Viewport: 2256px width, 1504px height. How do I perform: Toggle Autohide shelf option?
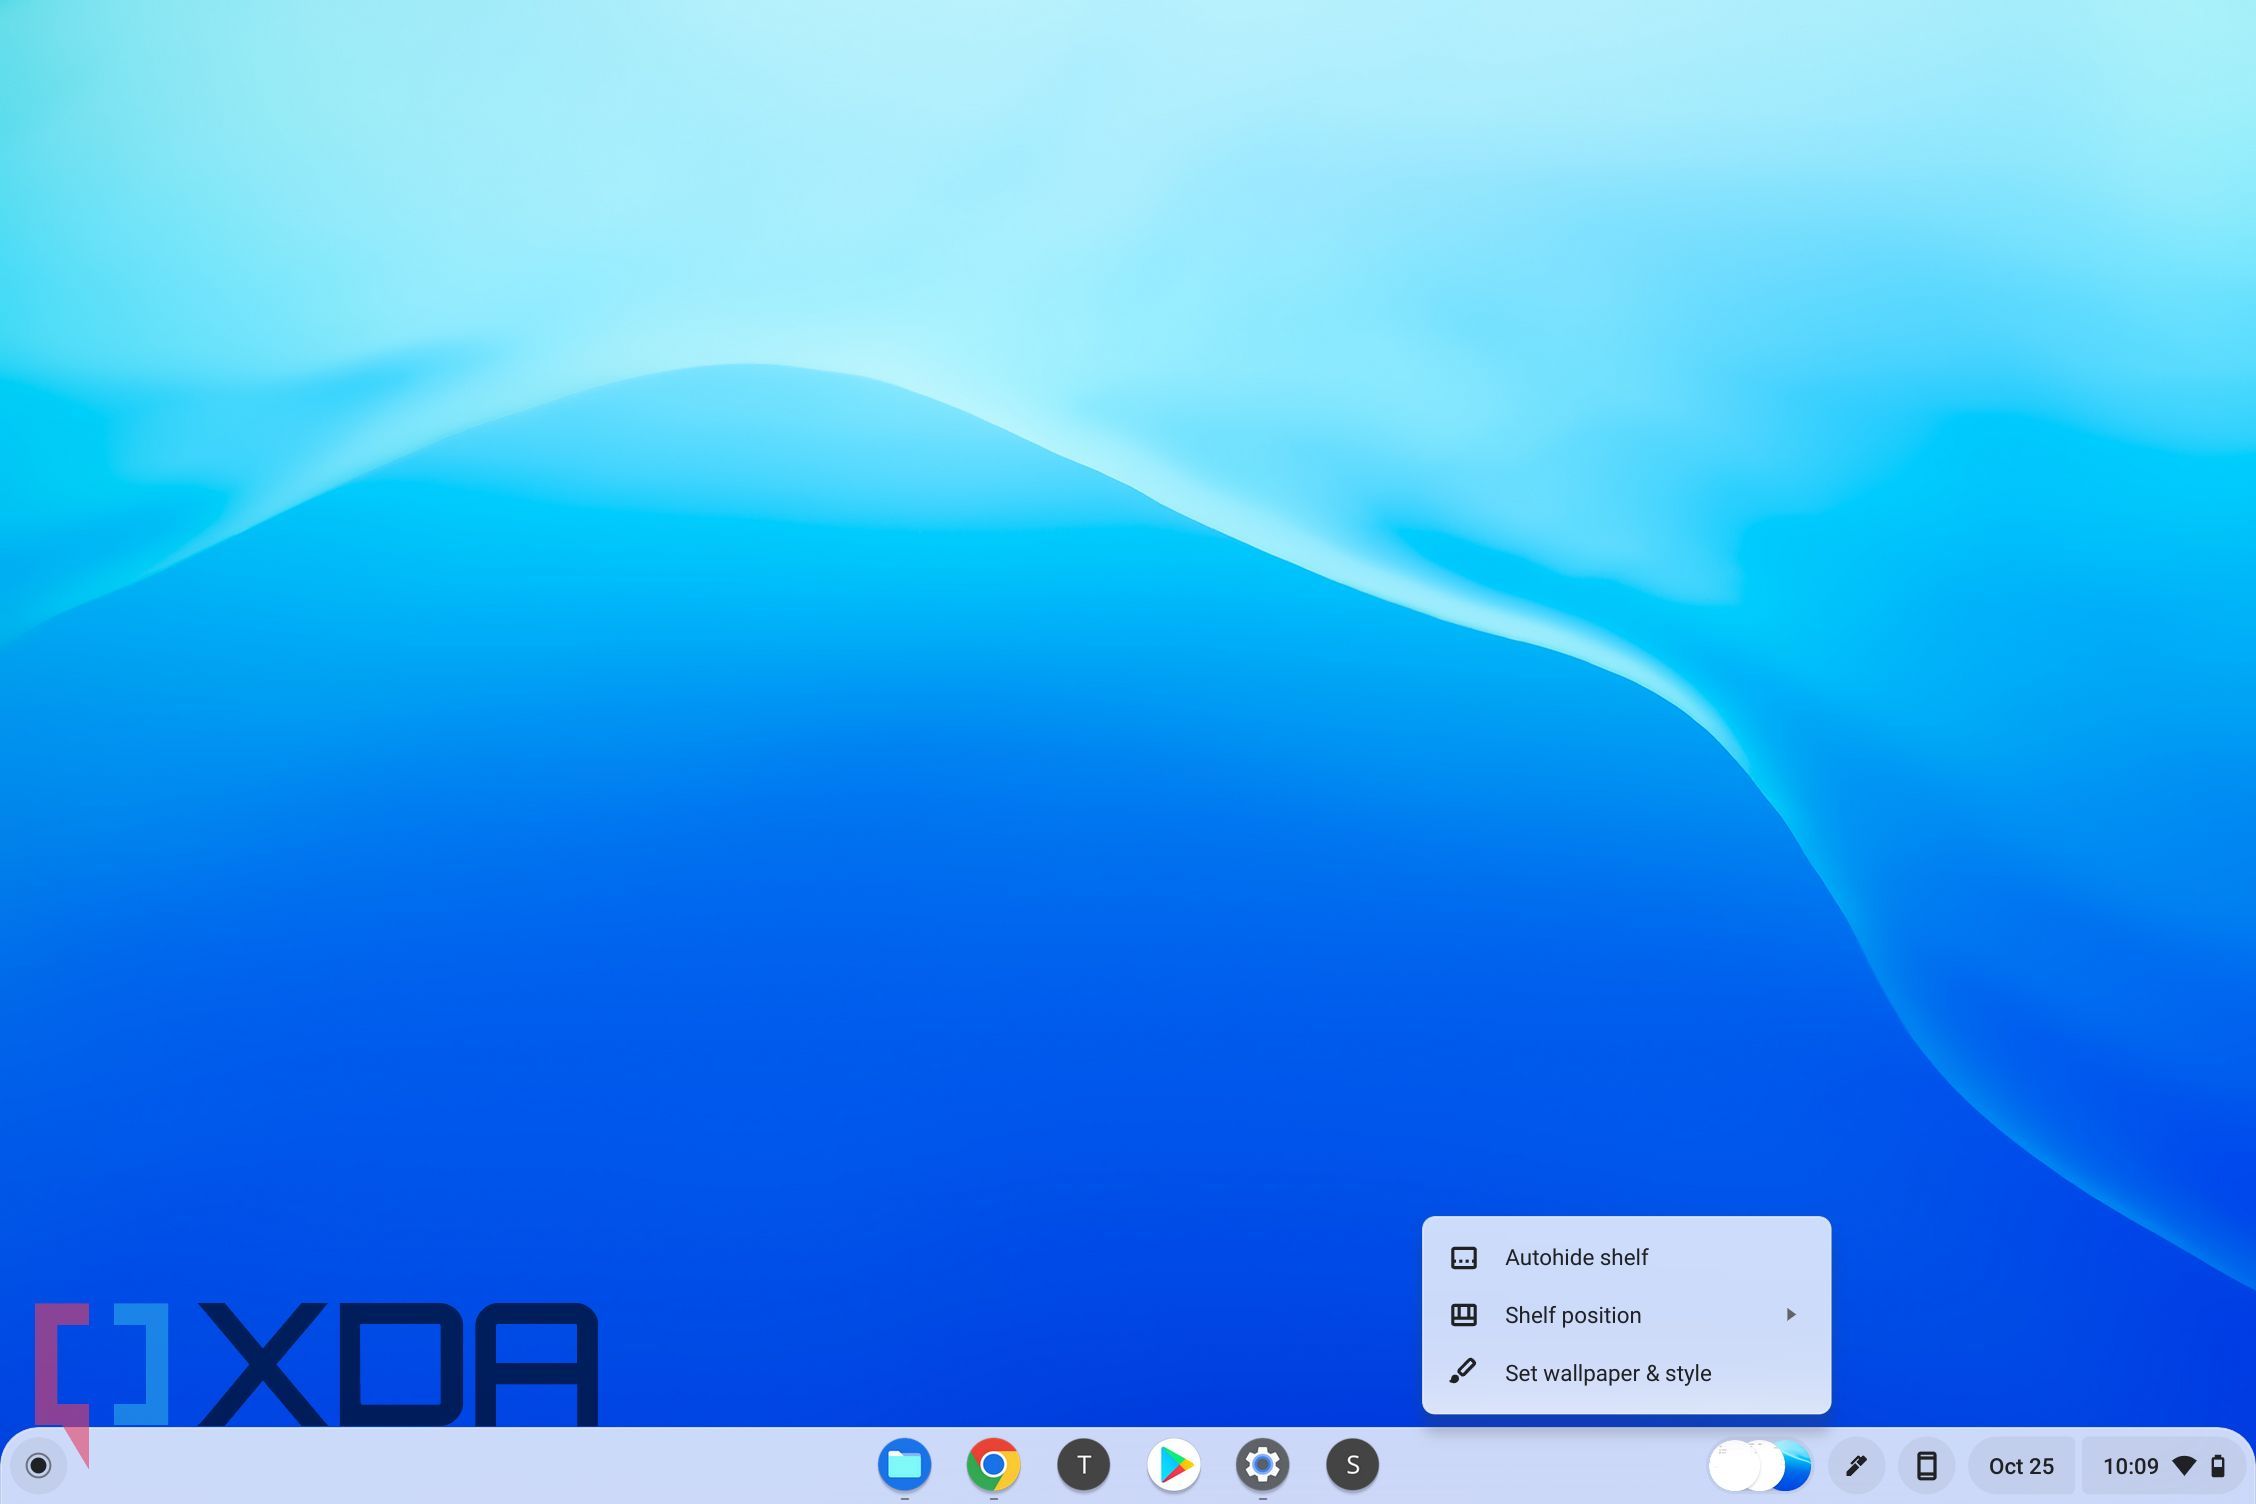1576,1257
